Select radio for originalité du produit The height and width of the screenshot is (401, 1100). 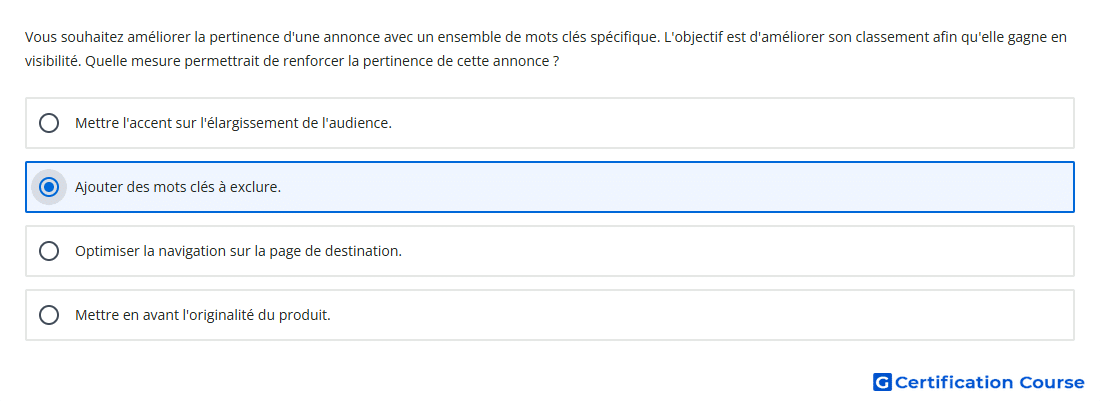[49, 315]
